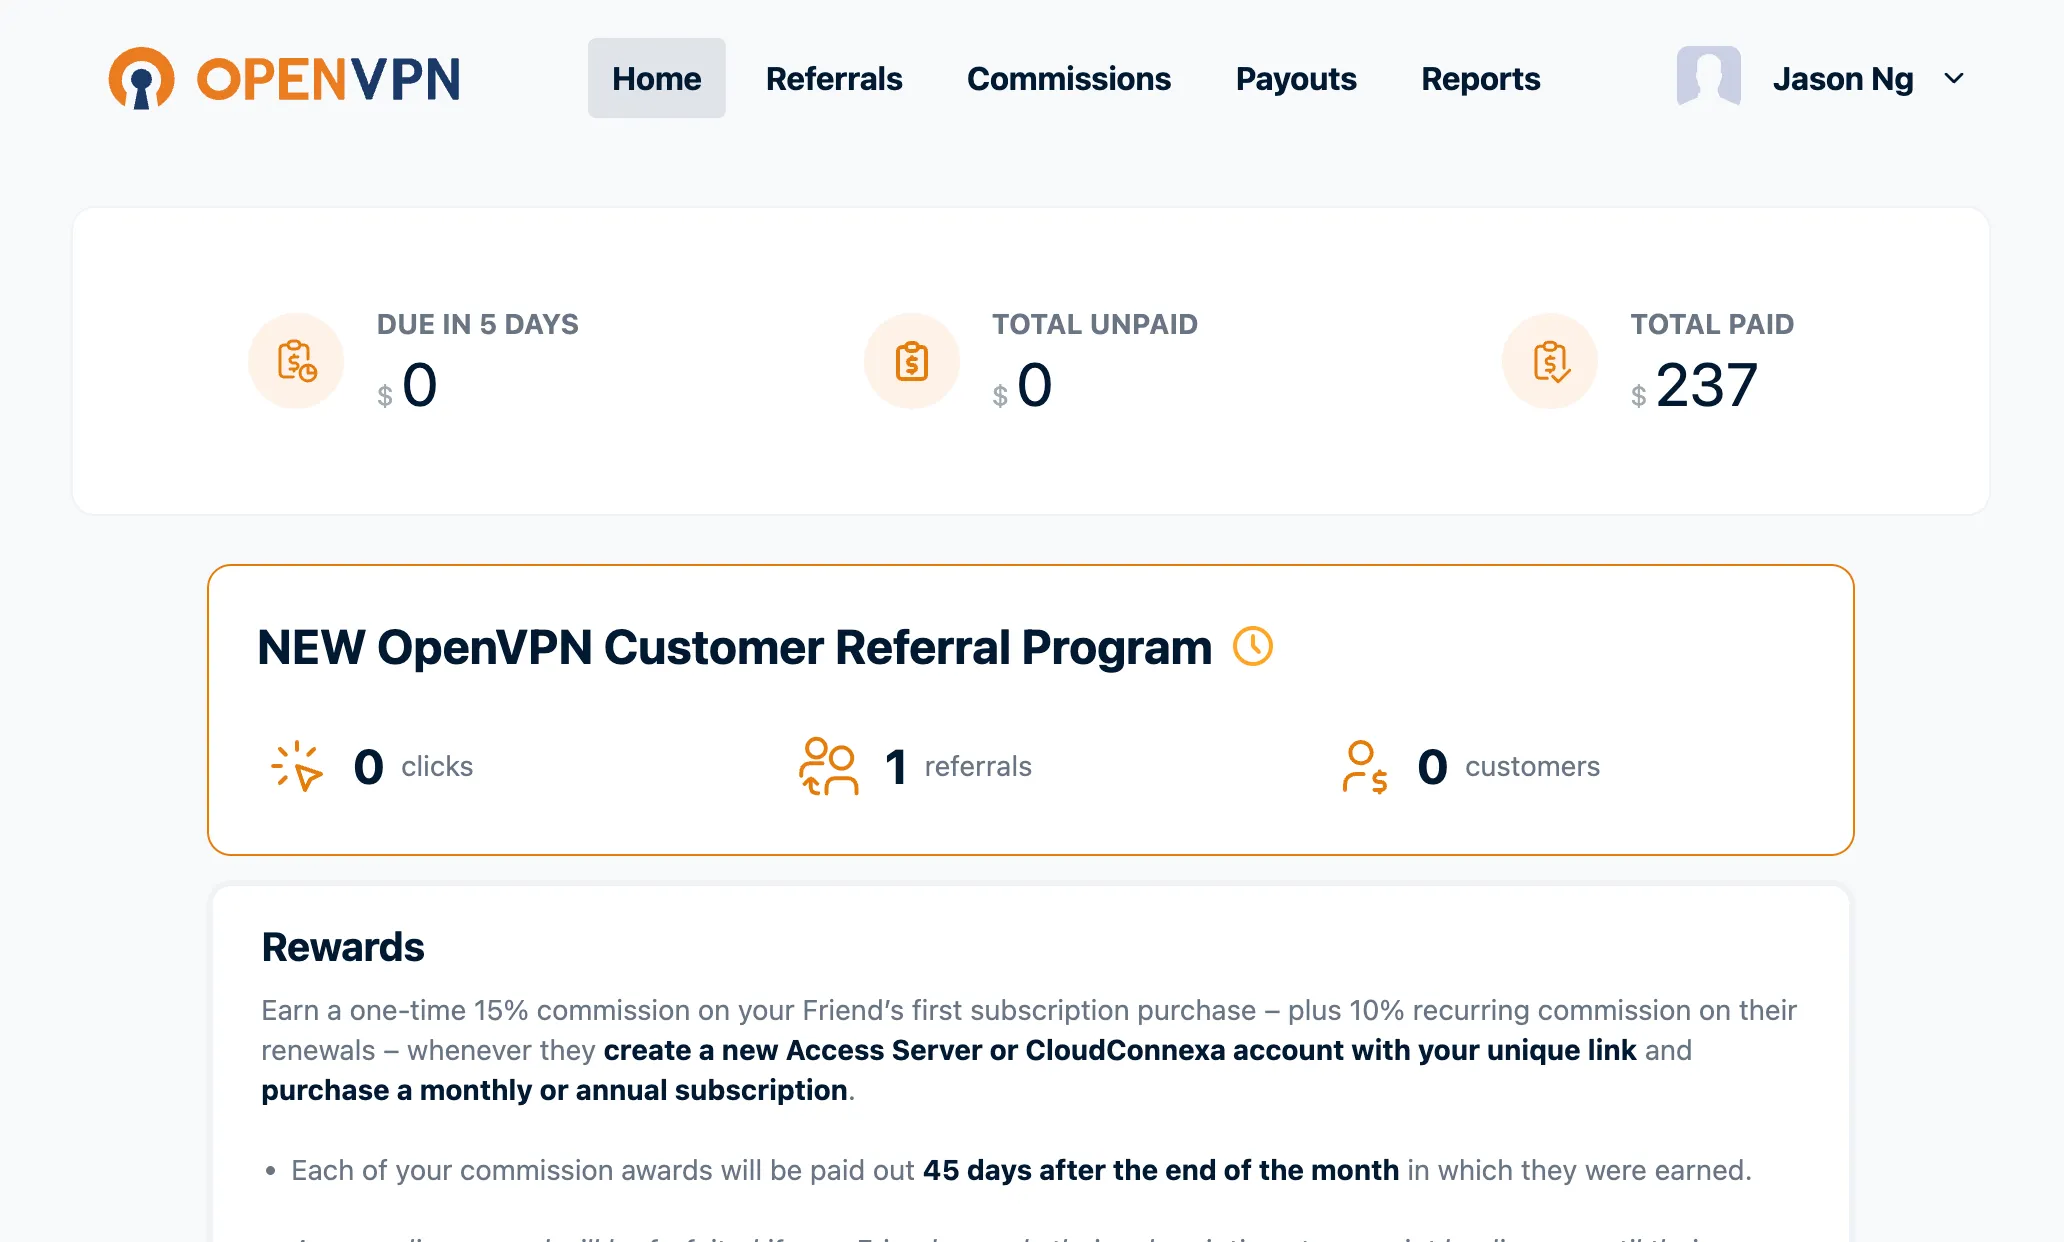Click the Total Paid clipboard-check icon
Screen dimensions: 2064x1242
coord(1549,361)
